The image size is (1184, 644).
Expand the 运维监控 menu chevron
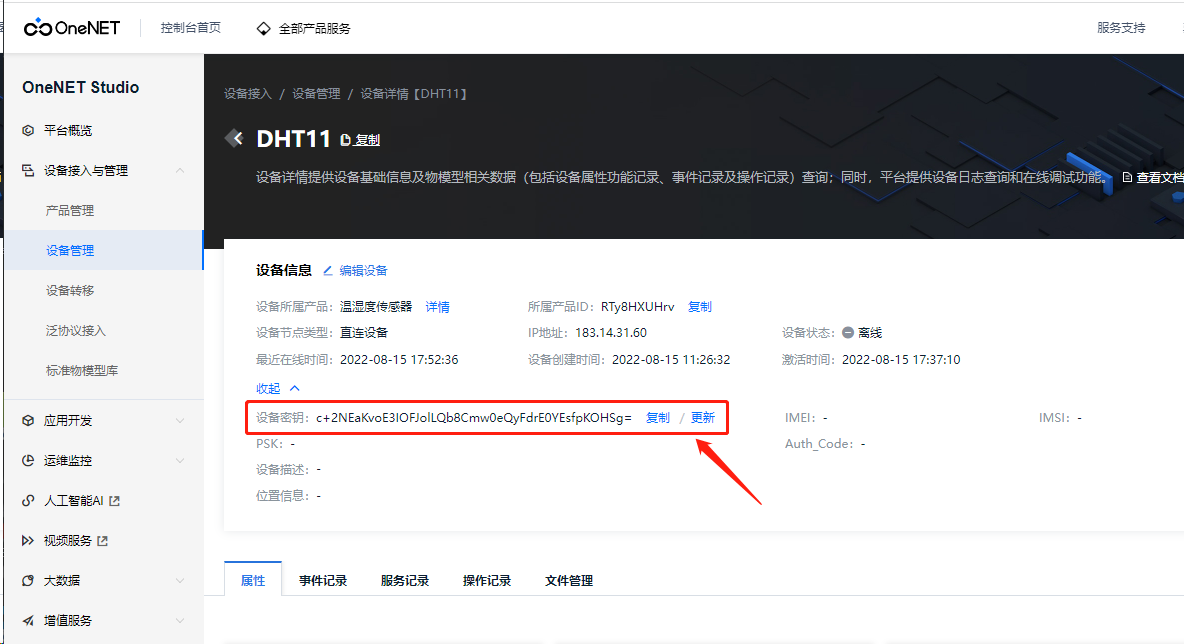point(180,461)
